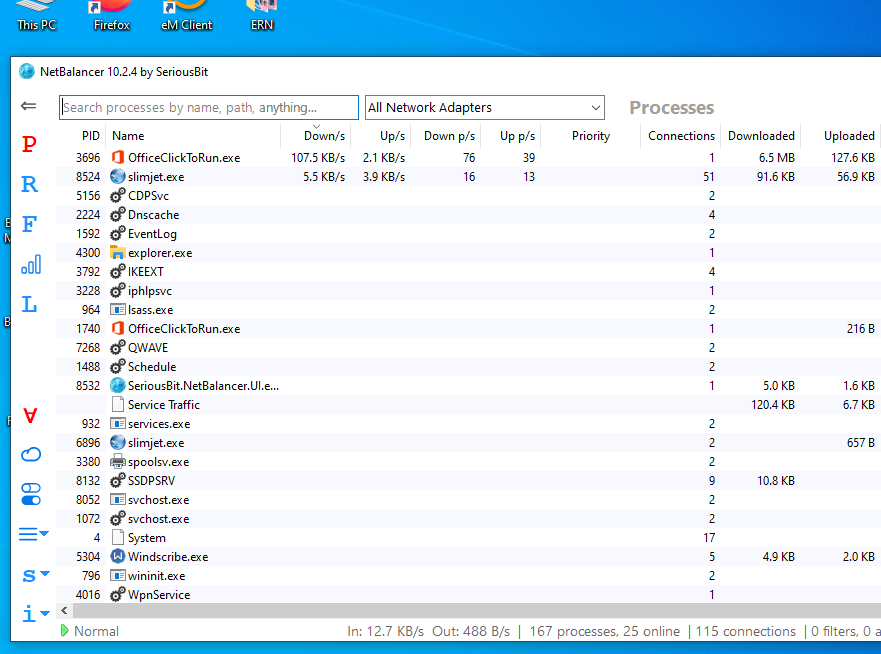Click the slimjet globe icon in PID 6896 row

tap(117, 443)
